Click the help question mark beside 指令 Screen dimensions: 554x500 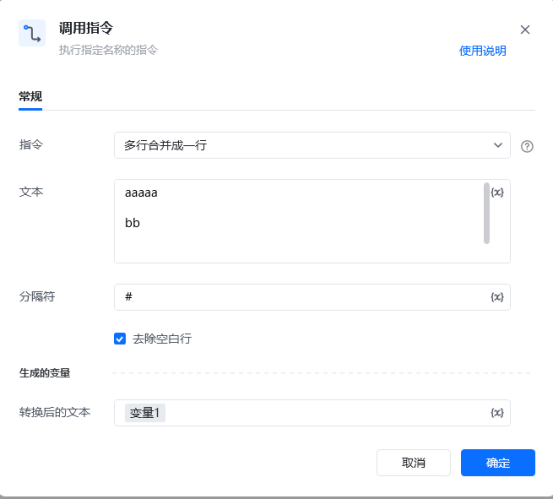(x=527, y=146)
